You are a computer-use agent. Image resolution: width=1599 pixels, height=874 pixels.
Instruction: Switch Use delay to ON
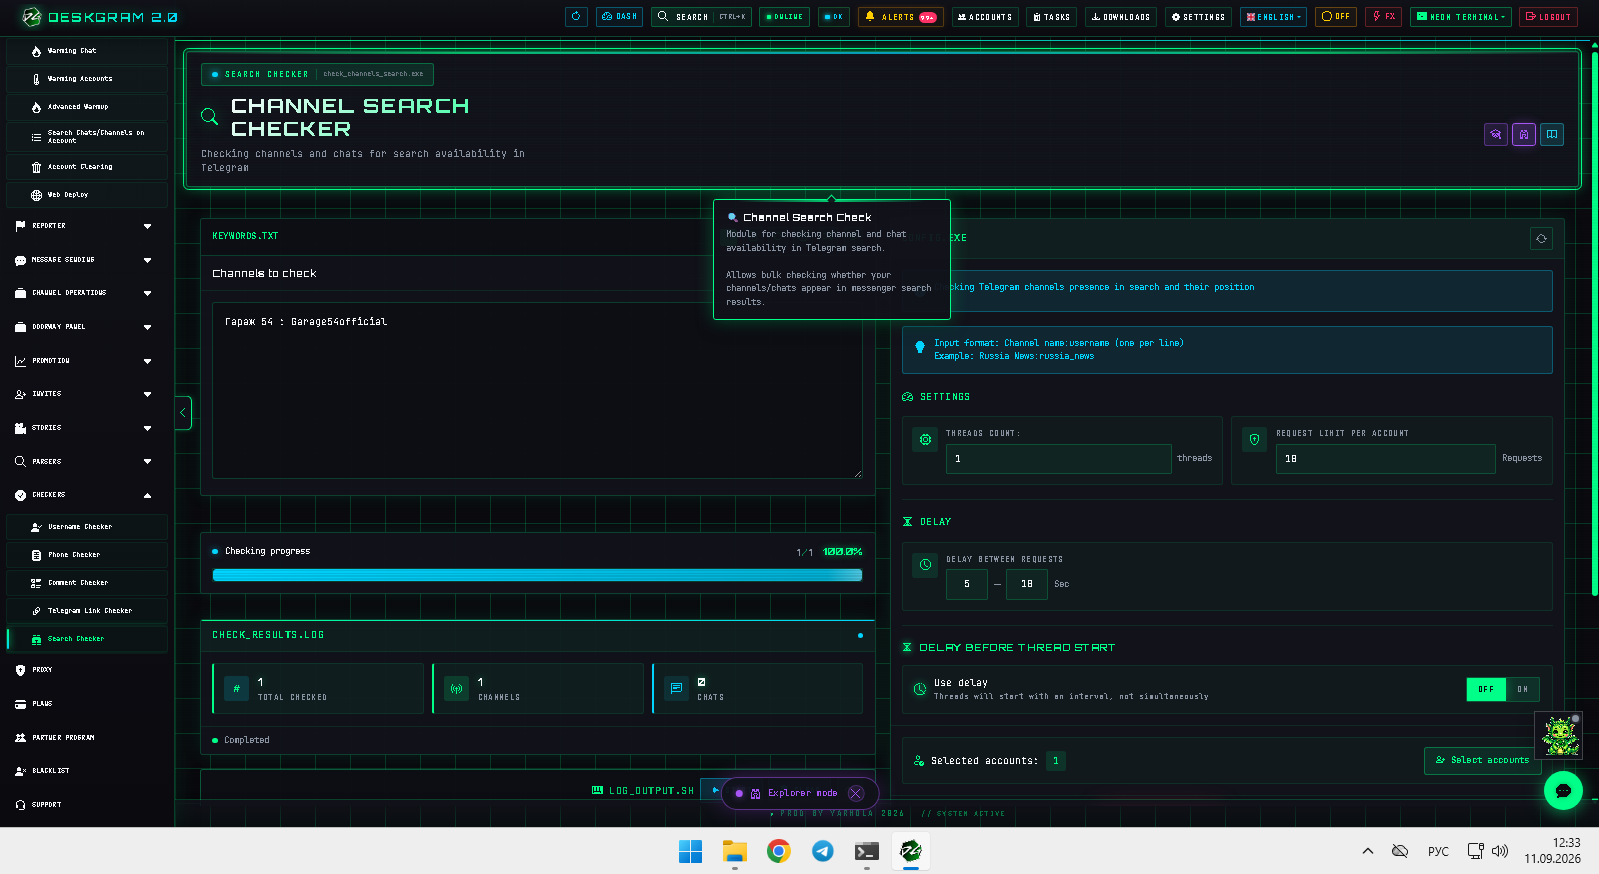1522,689
